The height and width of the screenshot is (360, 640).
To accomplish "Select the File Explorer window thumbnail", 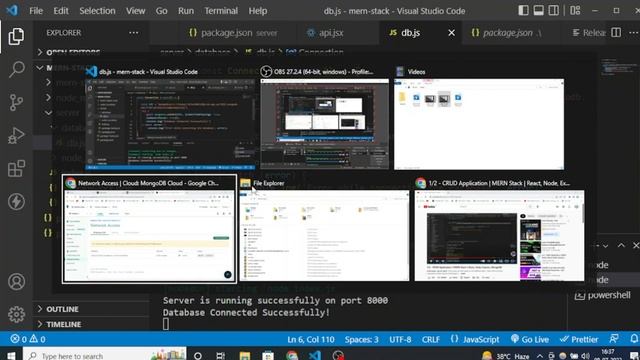I will 324,229.
